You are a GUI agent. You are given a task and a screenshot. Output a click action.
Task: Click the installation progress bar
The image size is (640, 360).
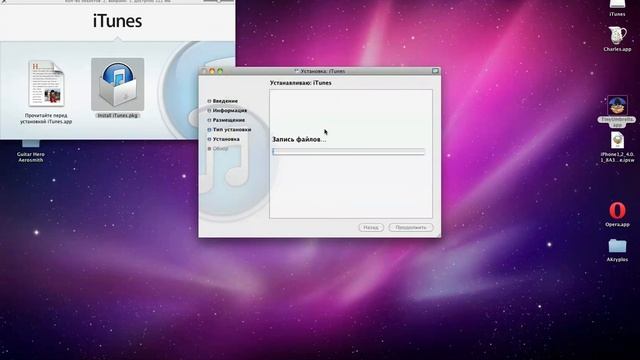(349, 151)
